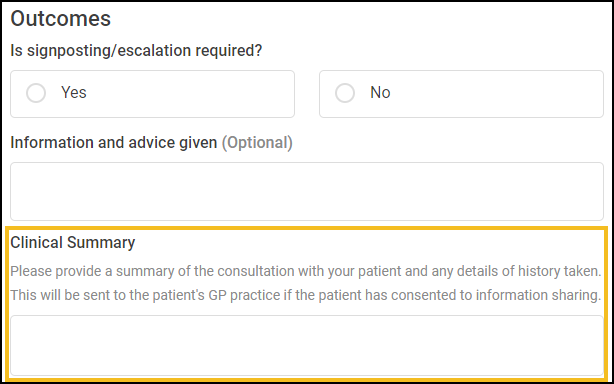Click the "Clinical Summary" field label
Viewport: 614px width, 384px height.
72,243
